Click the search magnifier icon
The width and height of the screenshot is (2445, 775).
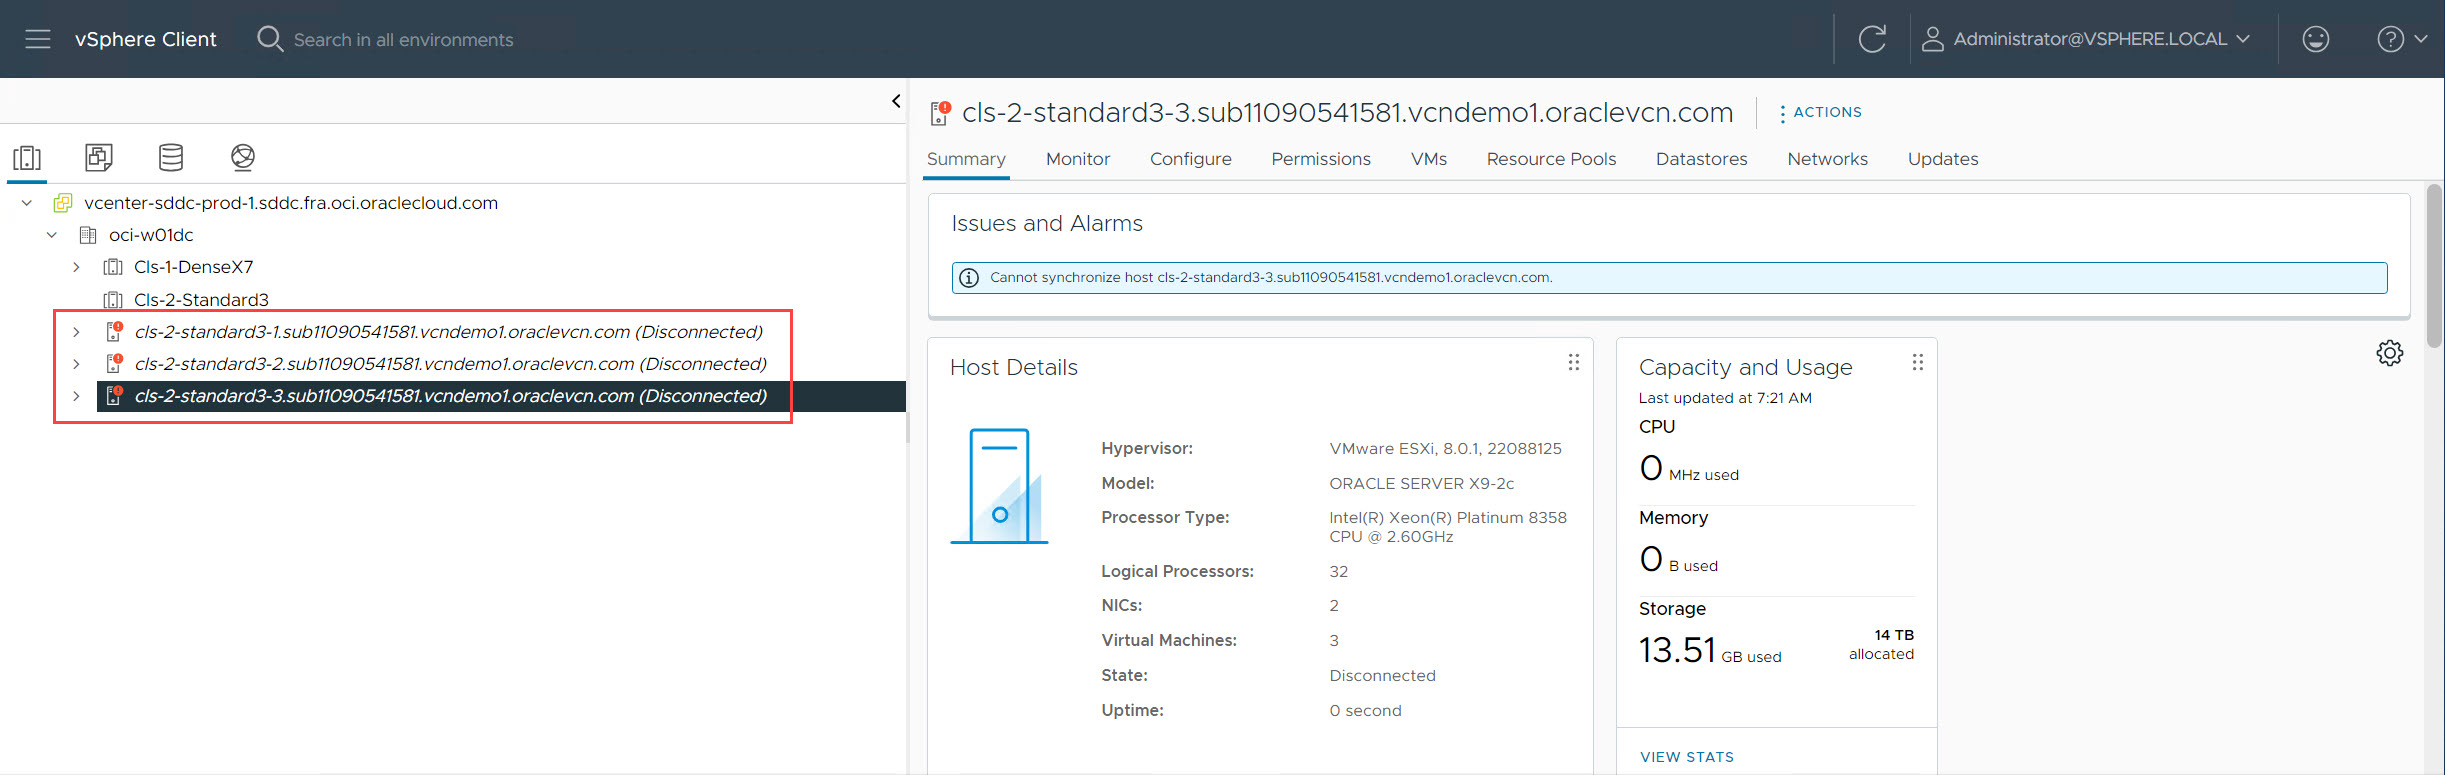click(x=269, y=39)
